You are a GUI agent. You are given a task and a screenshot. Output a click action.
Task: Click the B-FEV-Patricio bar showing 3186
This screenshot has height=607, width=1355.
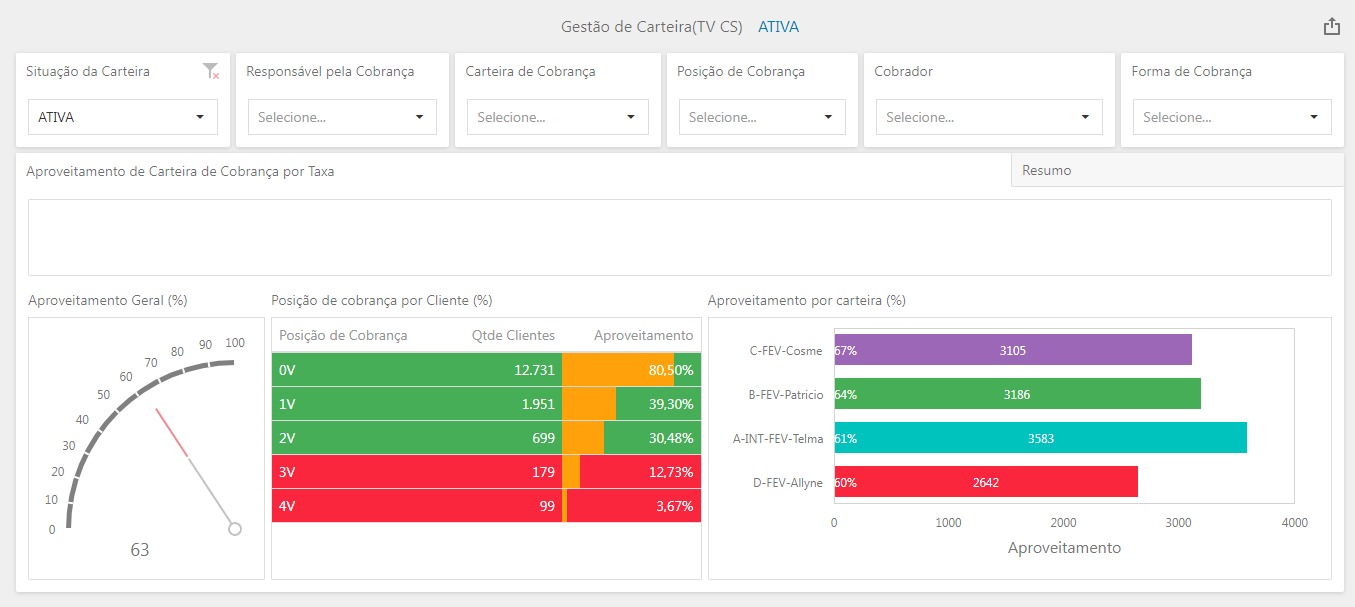pyautogui.click(x=1015, y=394)
